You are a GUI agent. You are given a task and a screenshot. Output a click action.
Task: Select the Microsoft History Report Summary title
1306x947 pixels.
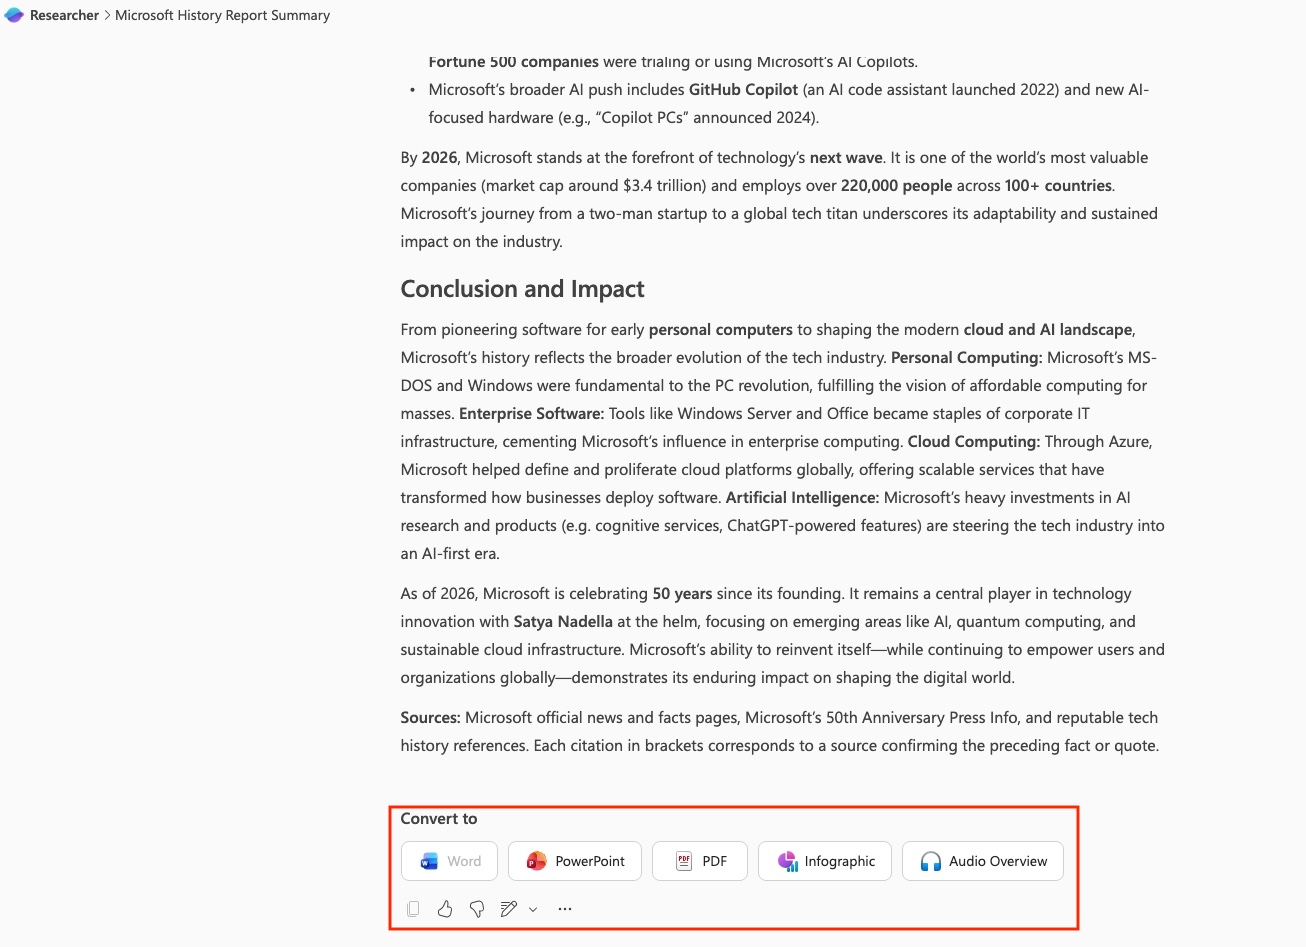(222, 15)
